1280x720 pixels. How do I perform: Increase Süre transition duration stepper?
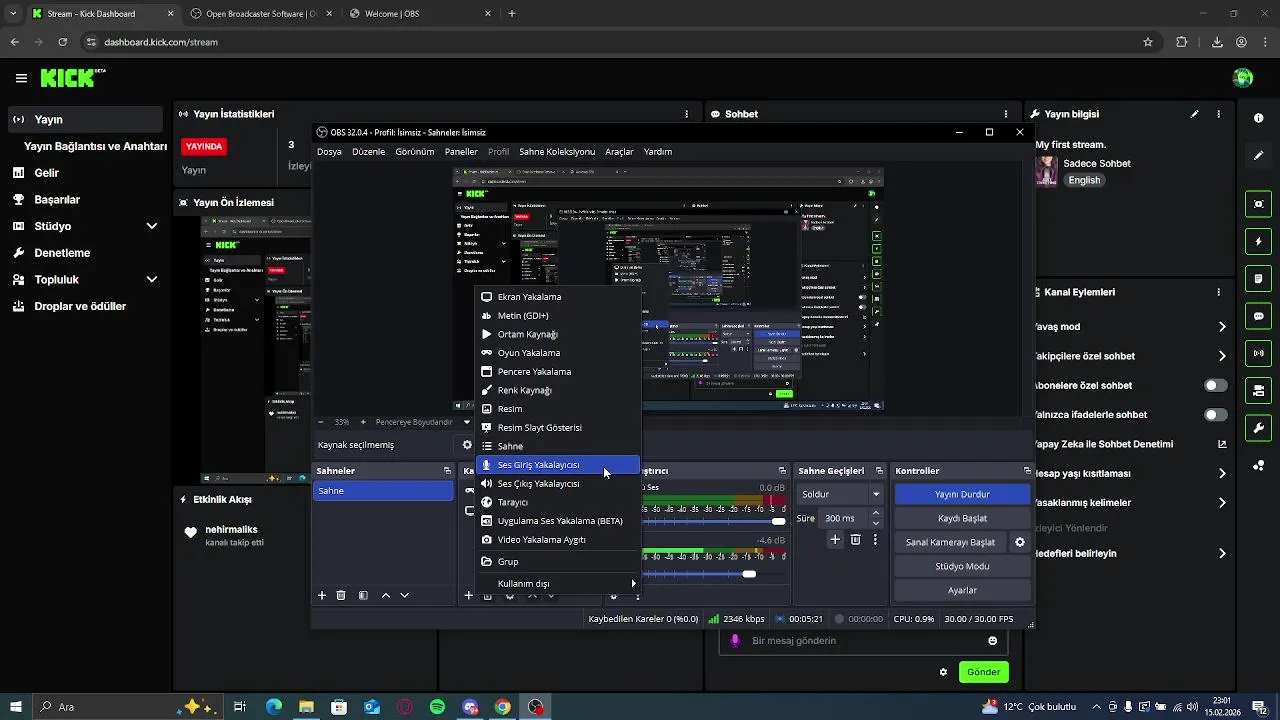[x=876, y=514]
